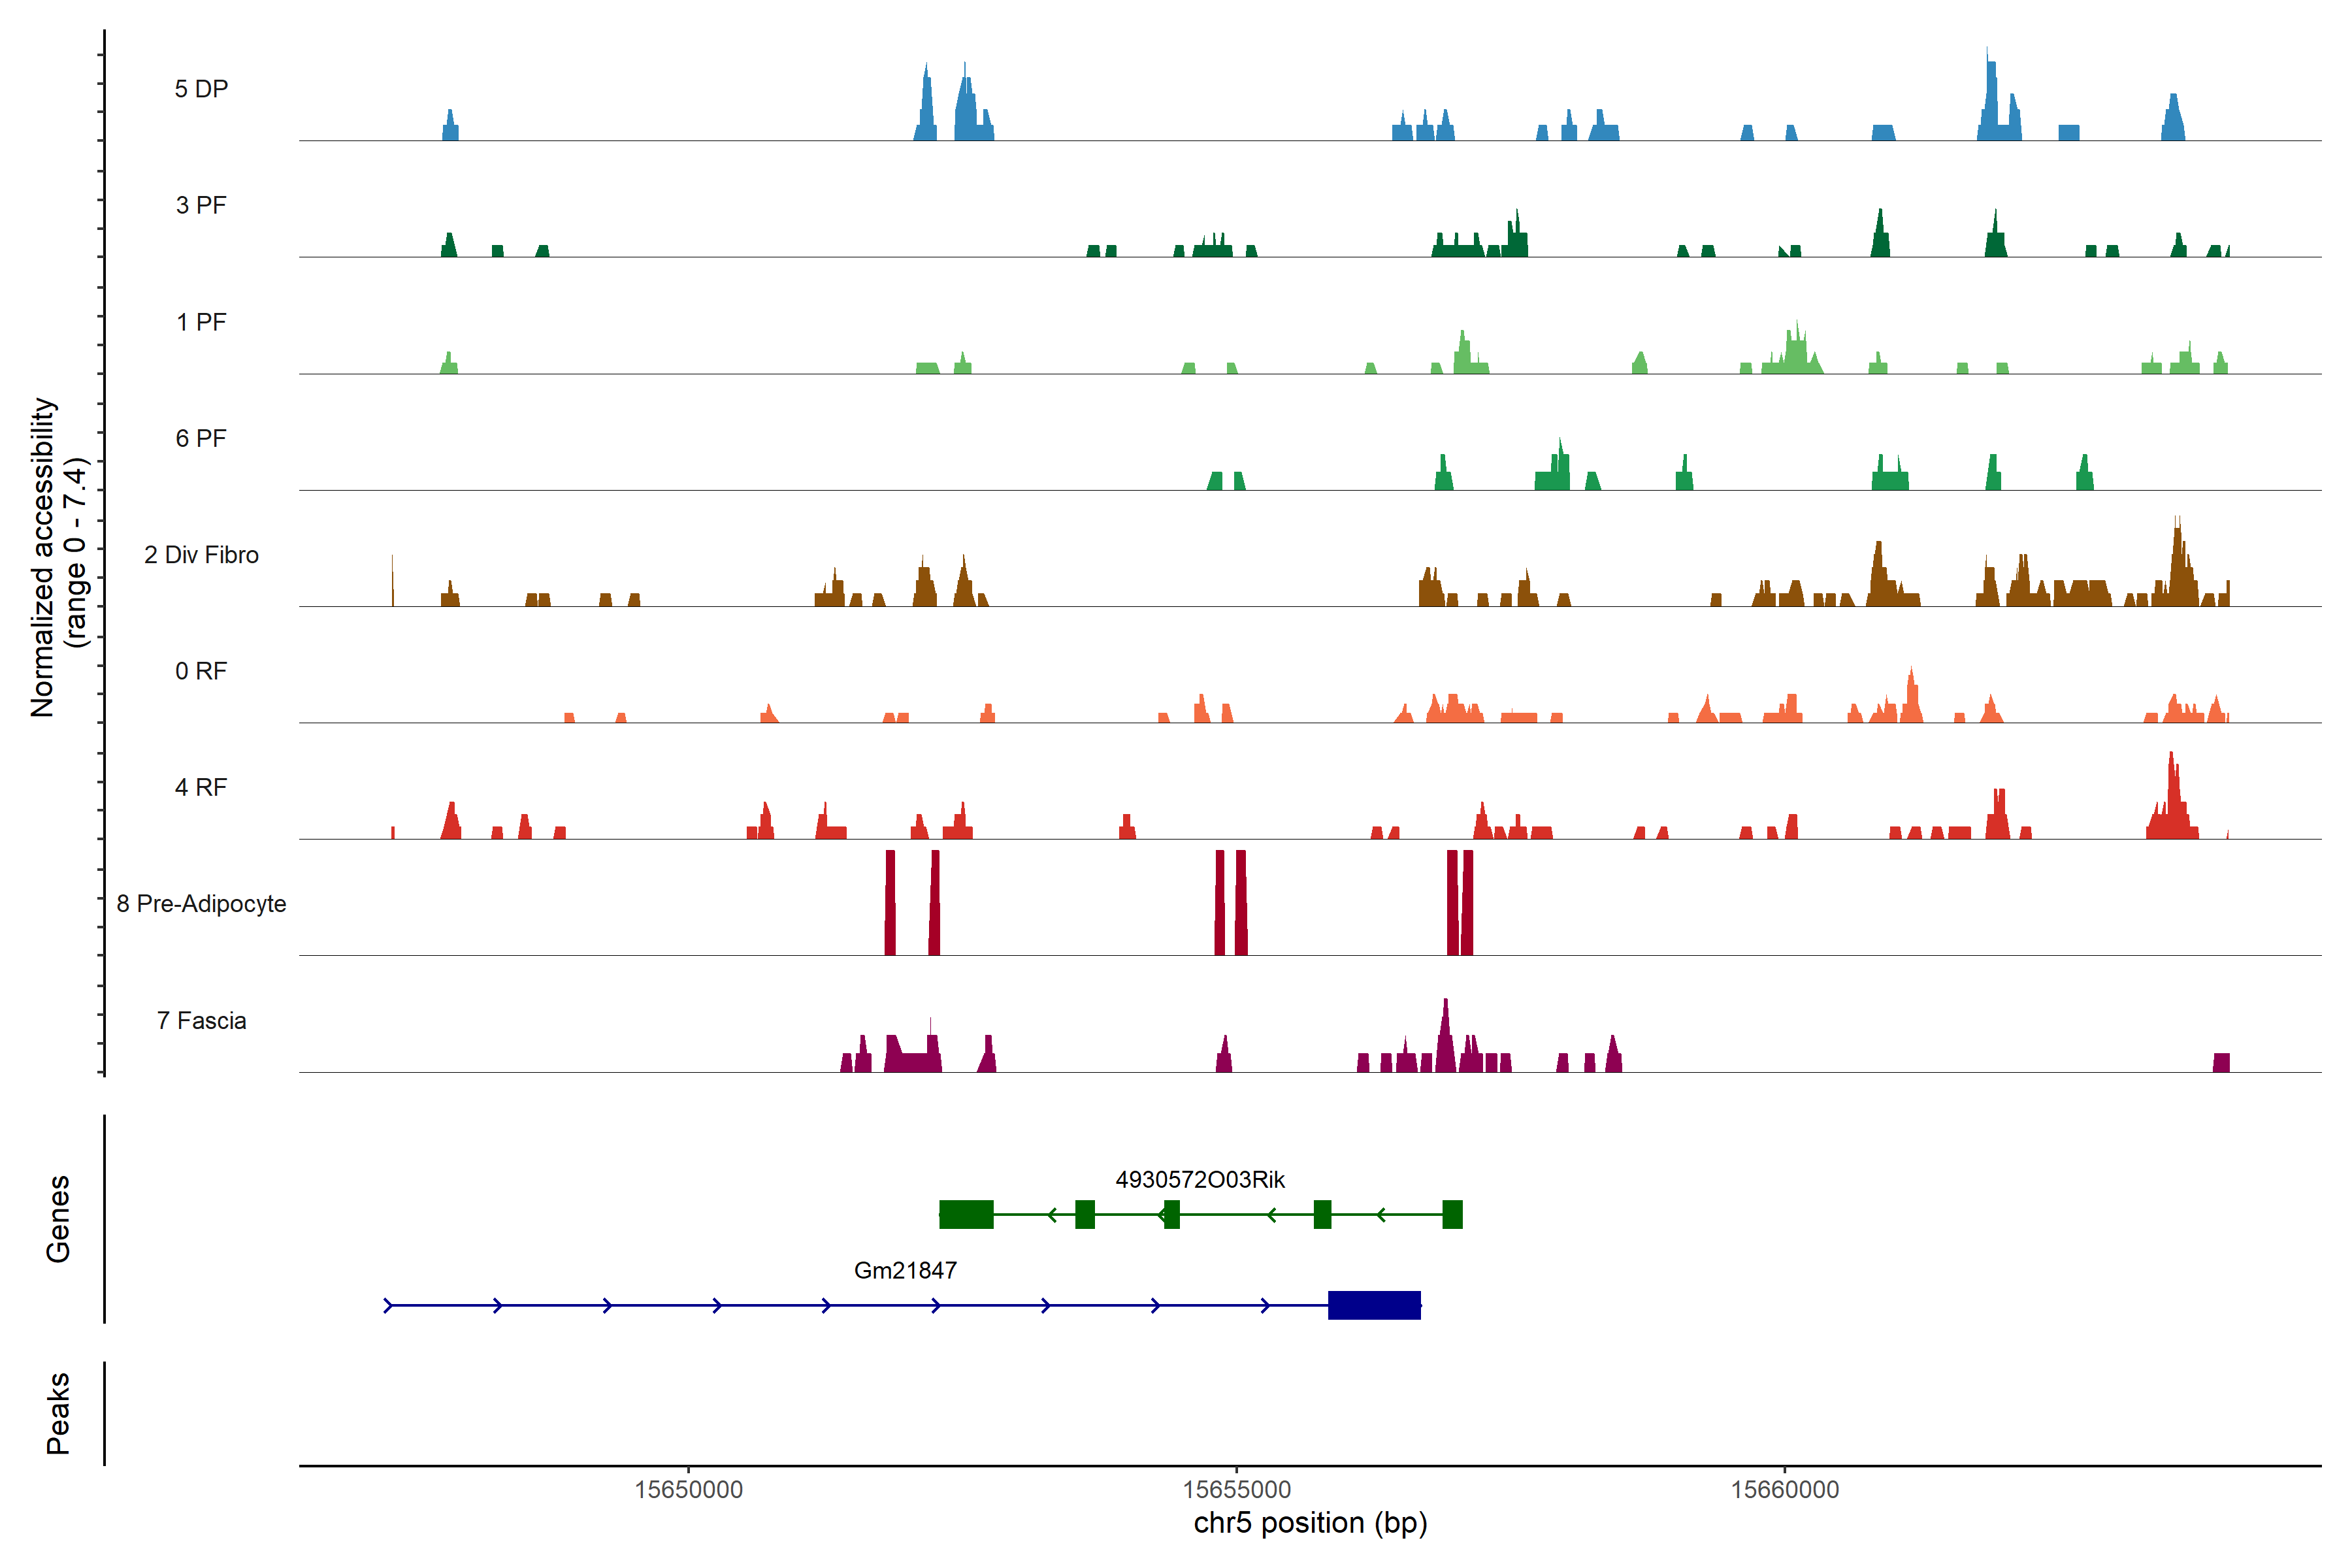
Task: Click the 5 DP track label
Action: pos(201,89)
